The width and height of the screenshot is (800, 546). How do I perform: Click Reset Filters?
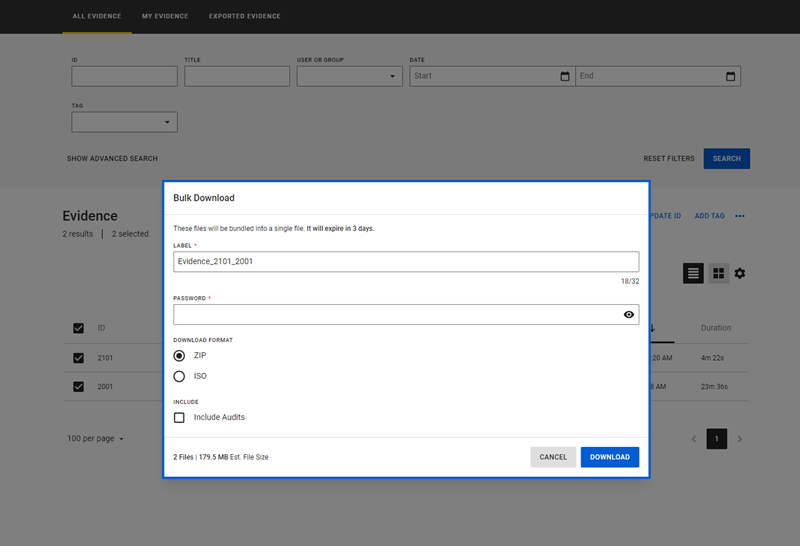pos(669,159)
